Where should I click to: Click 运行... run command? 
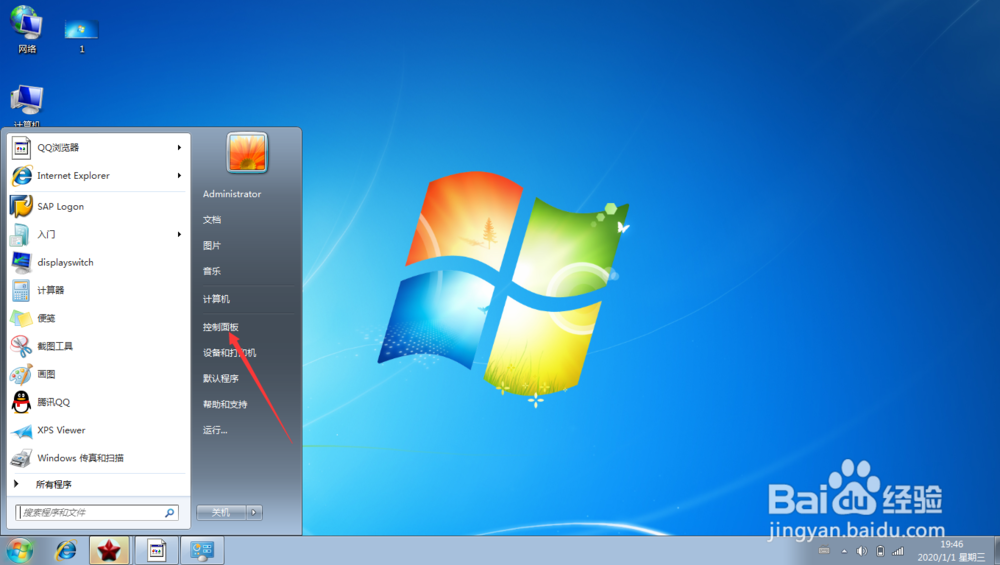coord(215,430)
